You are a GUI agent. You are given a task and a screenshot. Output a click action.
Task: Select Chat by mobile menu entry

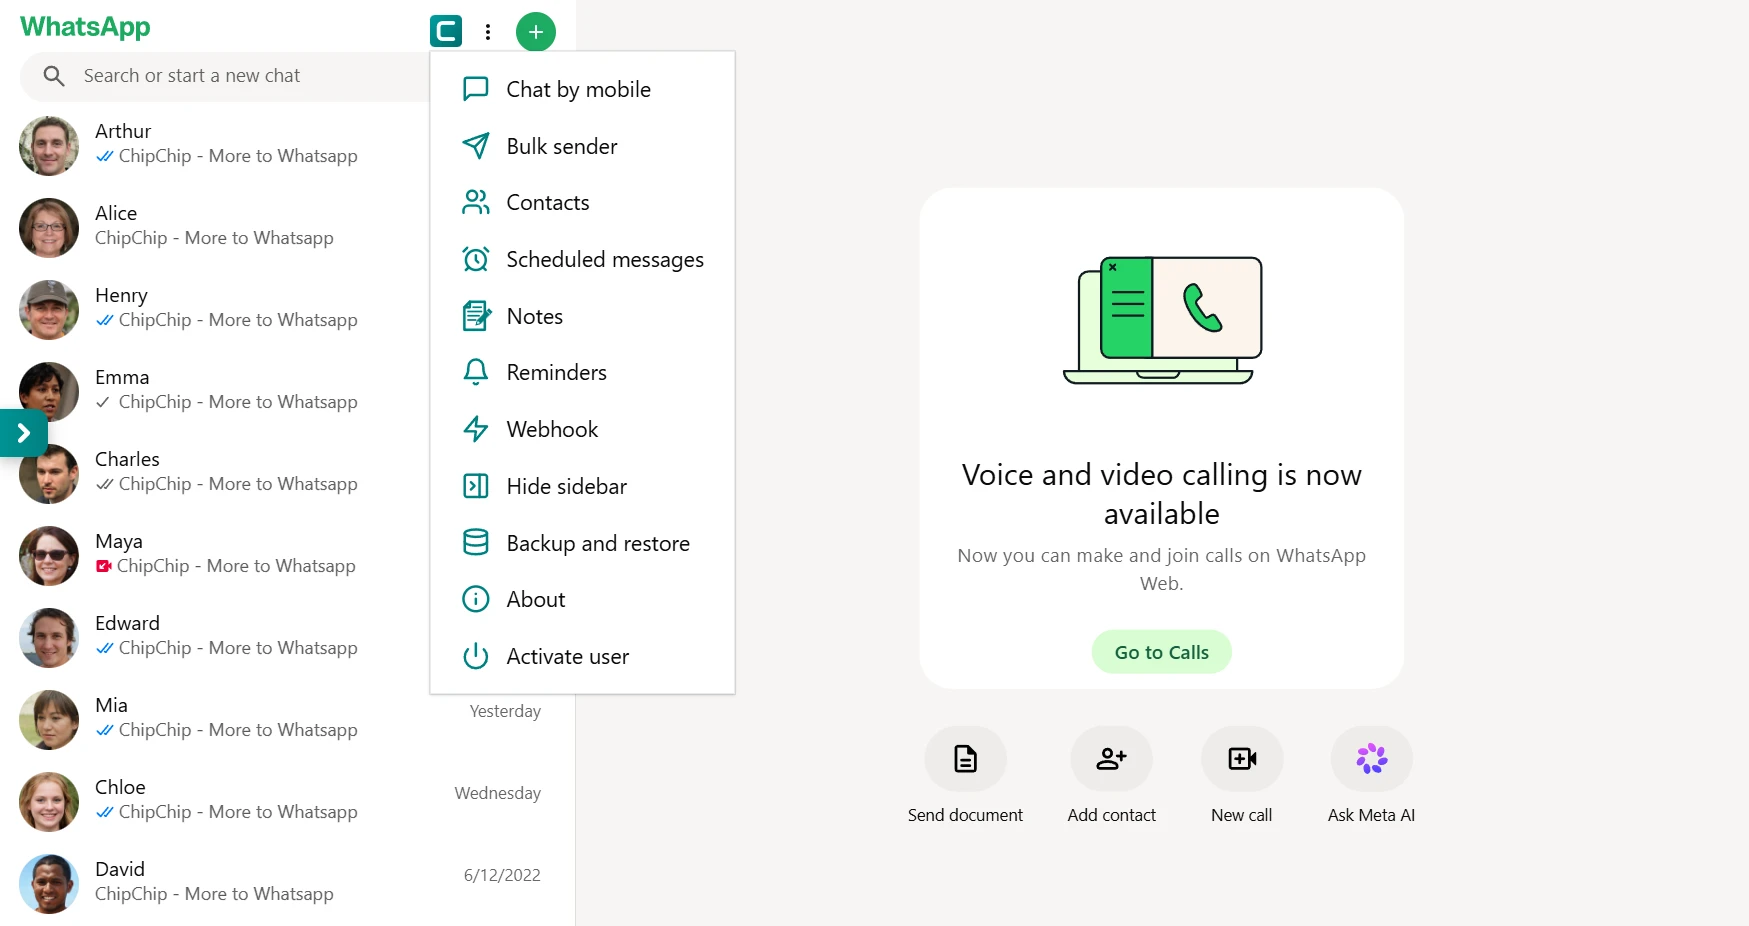point(582,89)
